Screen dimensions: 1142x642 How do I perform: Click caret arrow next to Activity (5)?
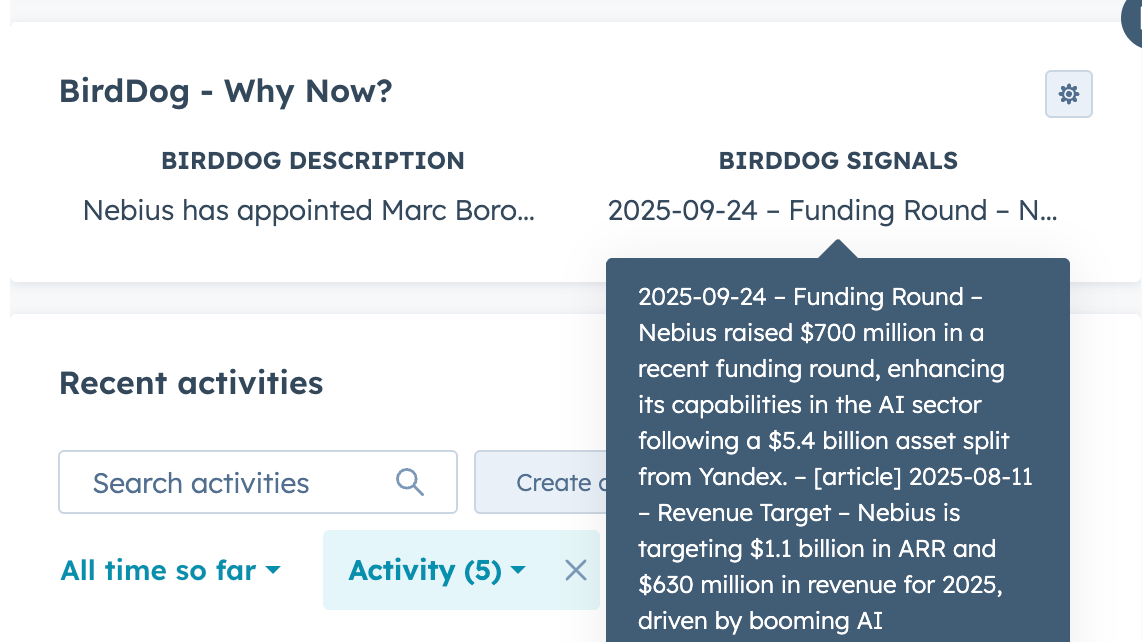[x=518, y=571]
